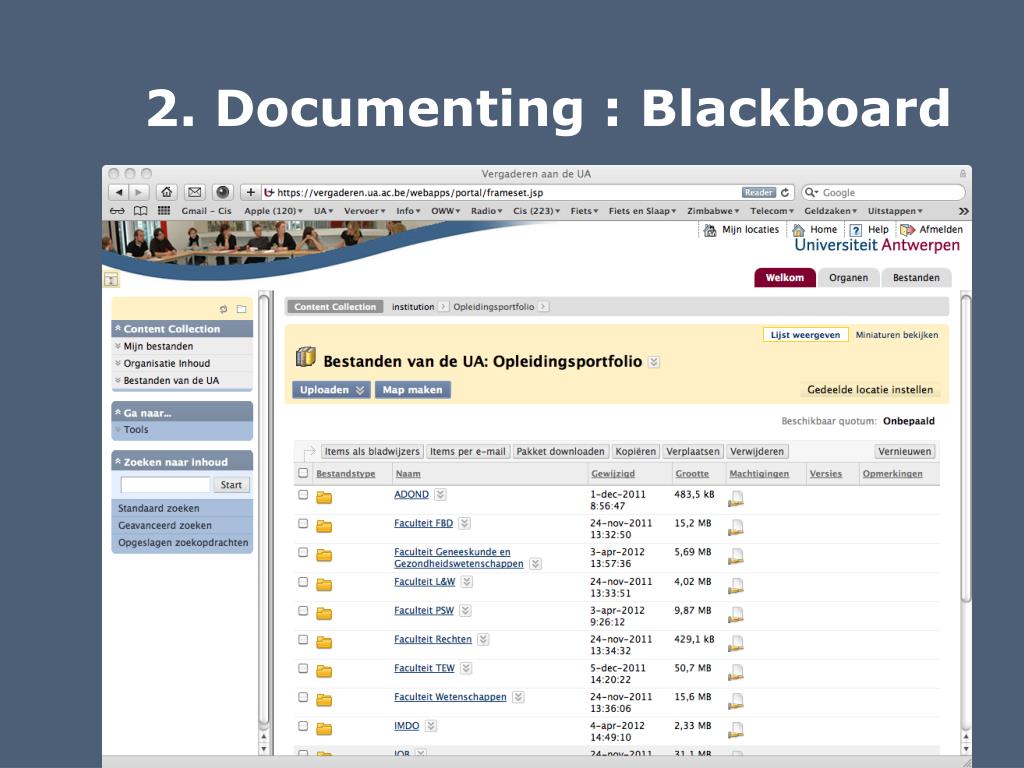This screenshot has width=1024, height=768.
Task: Click the Safari address bar URL
Action: coord(409,193)
